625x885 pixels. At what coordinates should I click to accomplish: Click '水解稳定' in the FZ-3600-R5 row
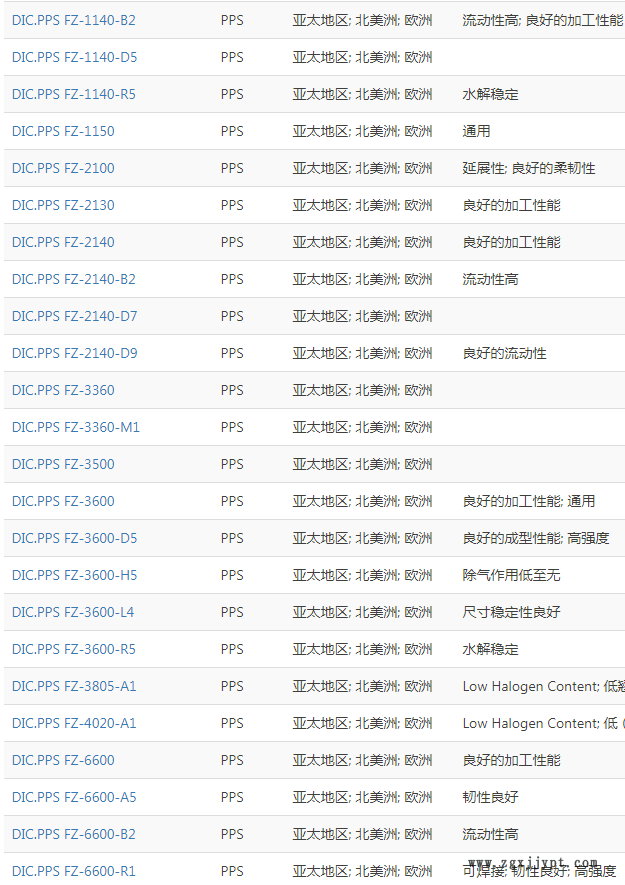[490, 649]
